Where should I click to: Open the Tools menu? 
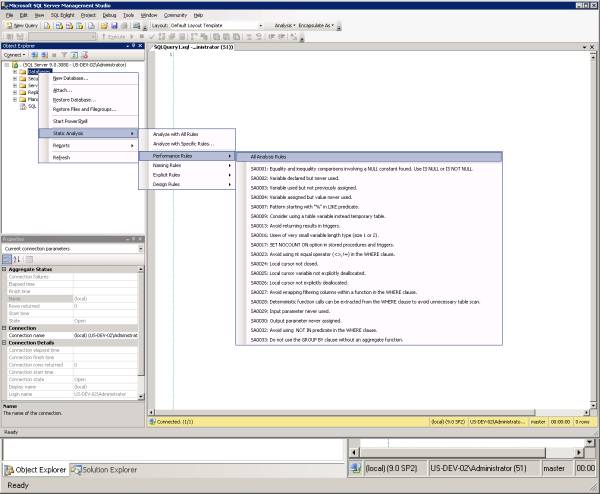[128, 15]
